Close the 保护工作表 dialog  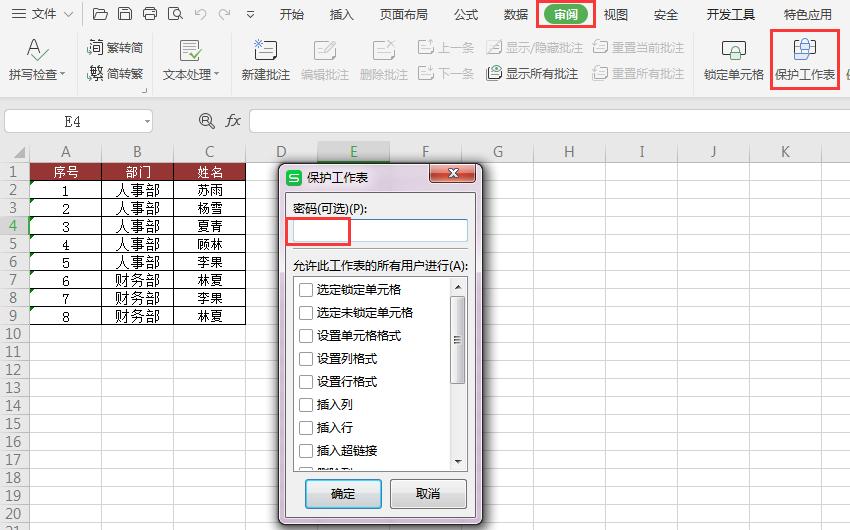453,173
